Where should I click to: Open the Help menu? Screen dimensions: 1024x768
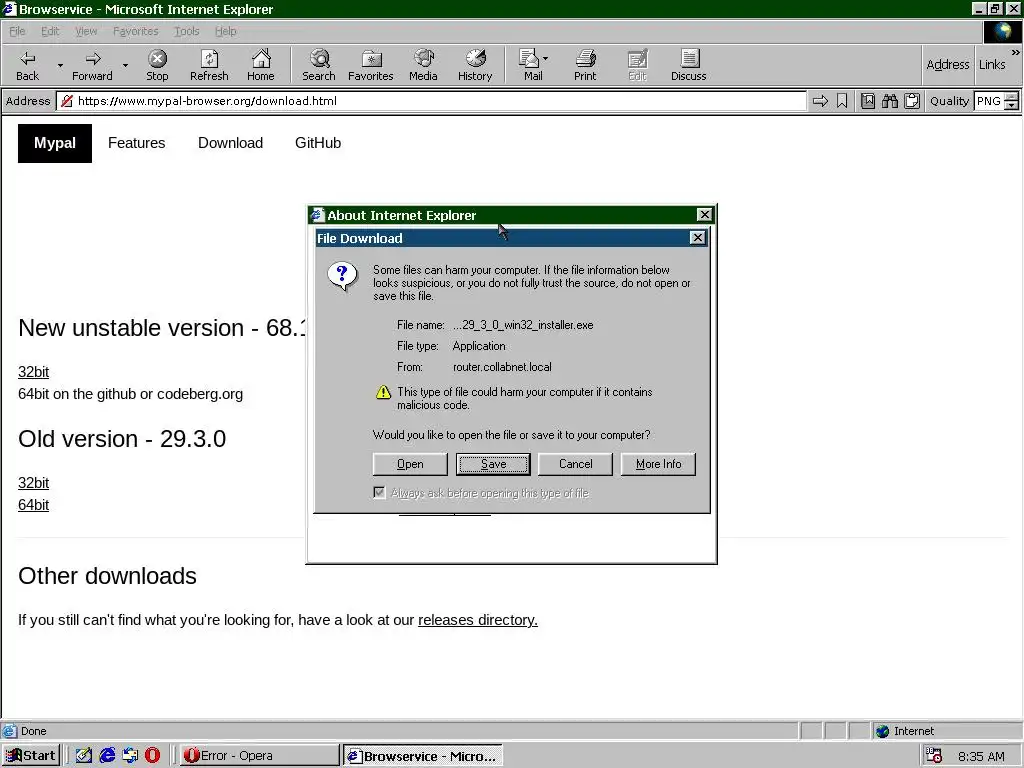coord(225,31)
